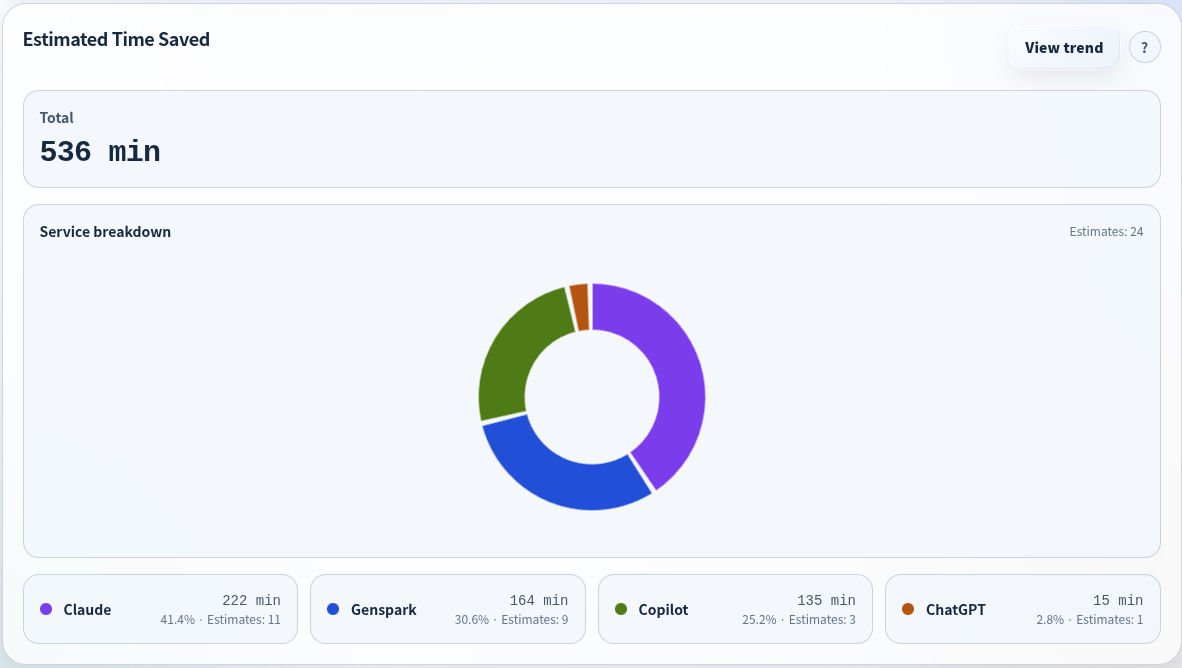The width and height of the screenshot is (1182, 668).
Task: Click the blue dot beside Genspark
Action: coord(333,609)
